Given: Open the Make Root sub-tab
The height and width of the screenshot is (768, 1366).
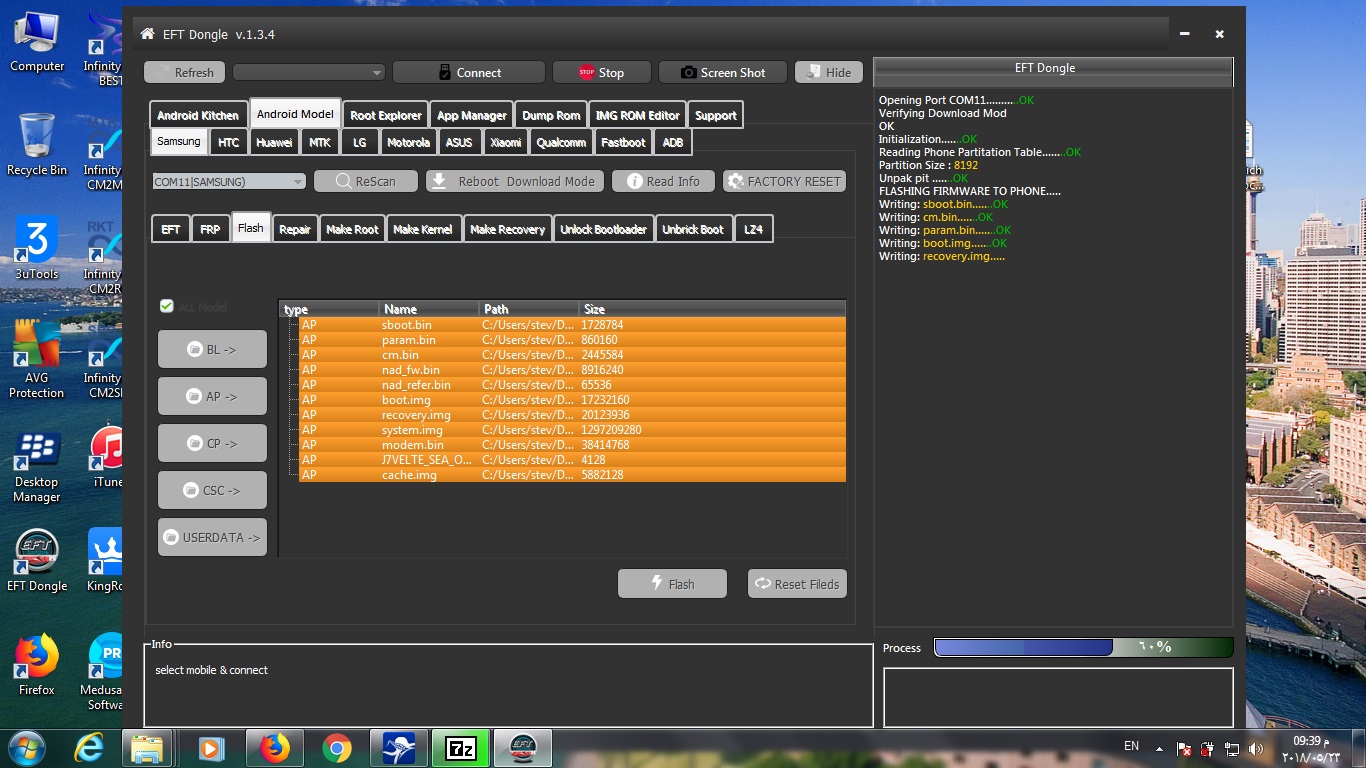Looking at the screenshot, I should tap(352, 229).
